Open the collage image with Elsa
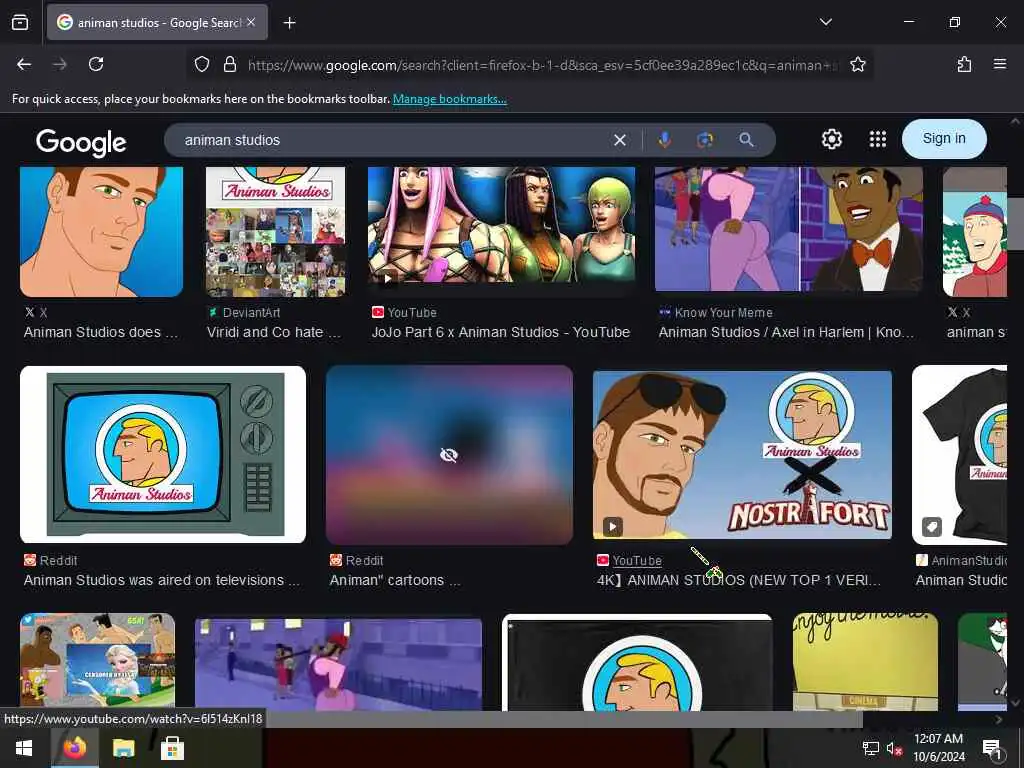The height and width of the screenshot is (768, 1024). [97, 662]
